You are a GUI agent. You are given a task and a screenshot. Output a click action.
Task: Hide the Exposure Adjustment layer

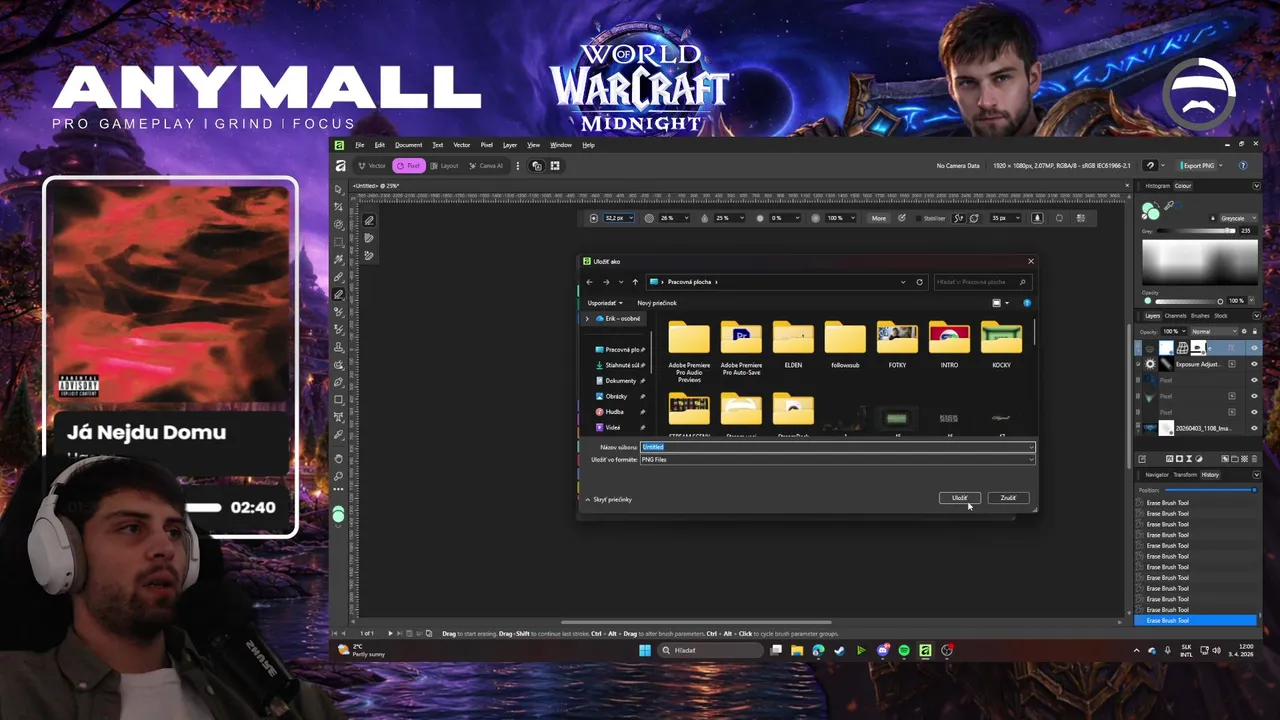click(1255, 364)
